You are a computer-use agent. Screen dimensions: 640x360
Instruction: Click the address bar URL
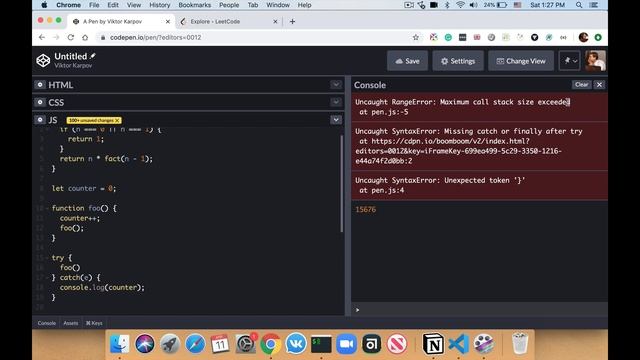tap(156, 38)
